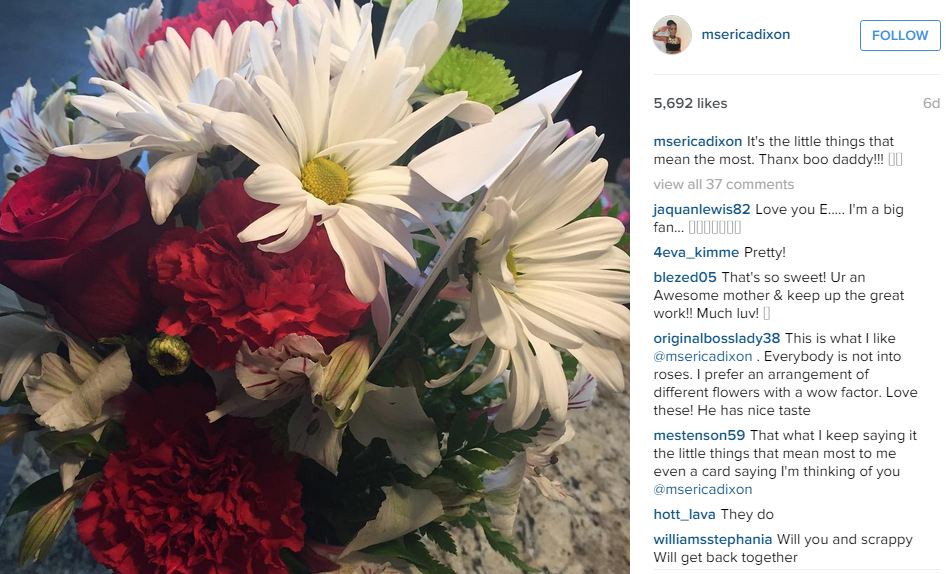Open the 6d post timestamp
The height and width of the screenshot is (574, 946).
(931, 103)
